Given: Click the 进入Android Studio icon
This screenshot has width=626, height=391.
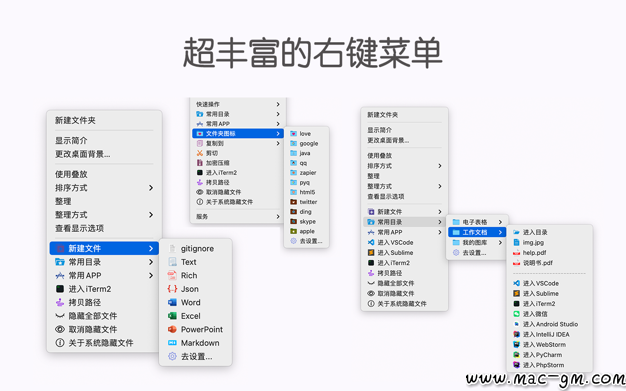Looking at the screenshot, I should [516, 324].
